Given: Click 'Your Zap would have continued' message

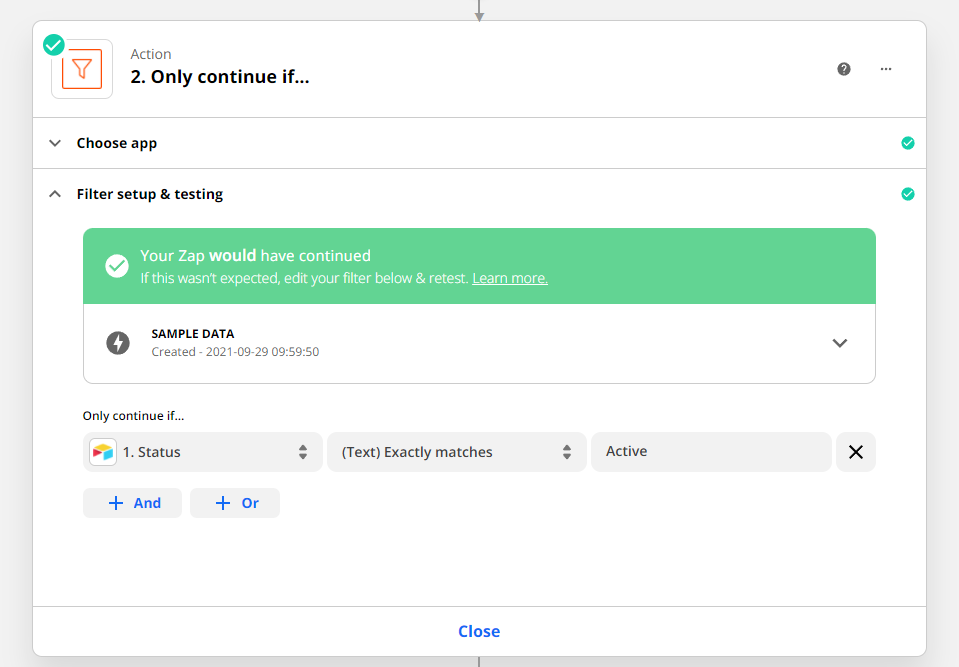Looking at the screenshot, I should point(255,256).
